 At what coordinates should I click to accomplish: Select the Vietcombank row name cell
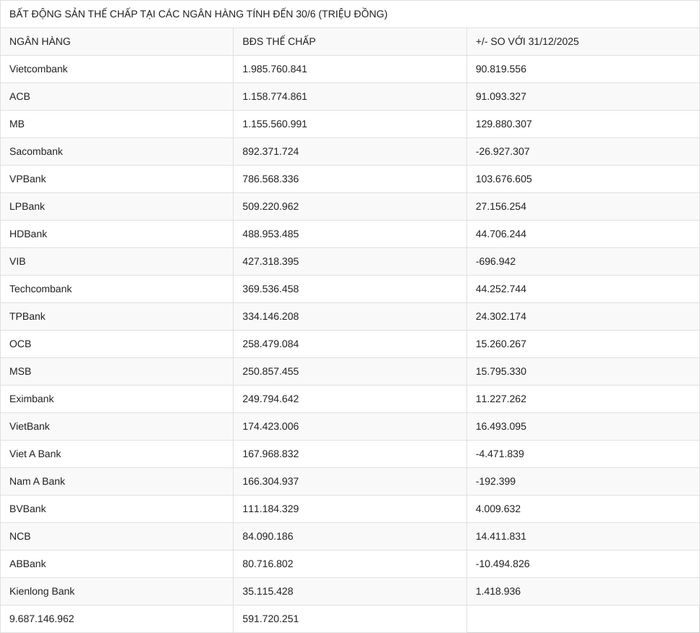pos(117,69)
